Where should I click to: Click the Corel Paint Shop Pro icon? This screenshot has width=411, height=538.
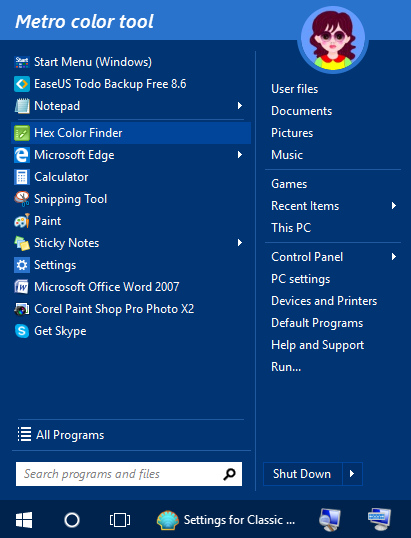pyautogui.click(x=22, y=309)
